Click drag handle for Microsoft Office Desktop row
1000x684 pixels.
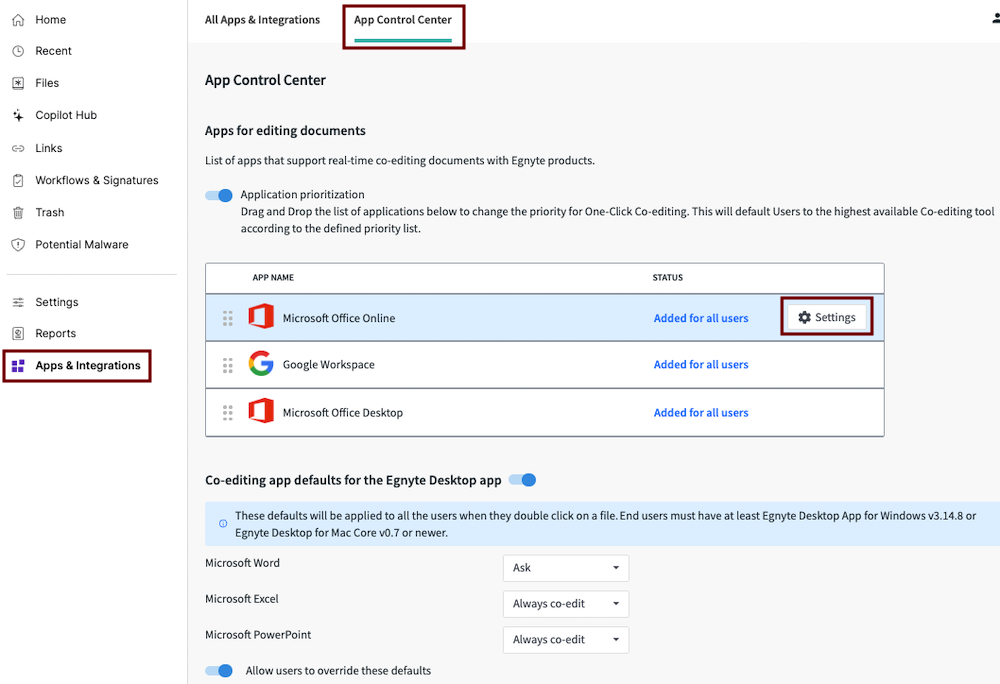(x=228, y=413)
